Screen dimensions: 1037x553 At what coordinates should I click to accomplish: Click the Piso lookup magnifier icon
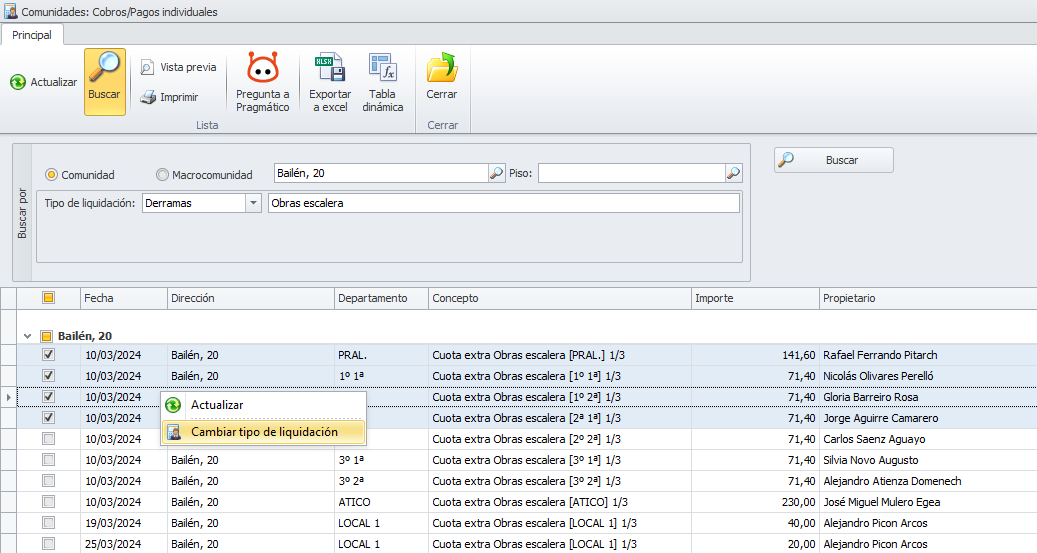tap(733, 173)
